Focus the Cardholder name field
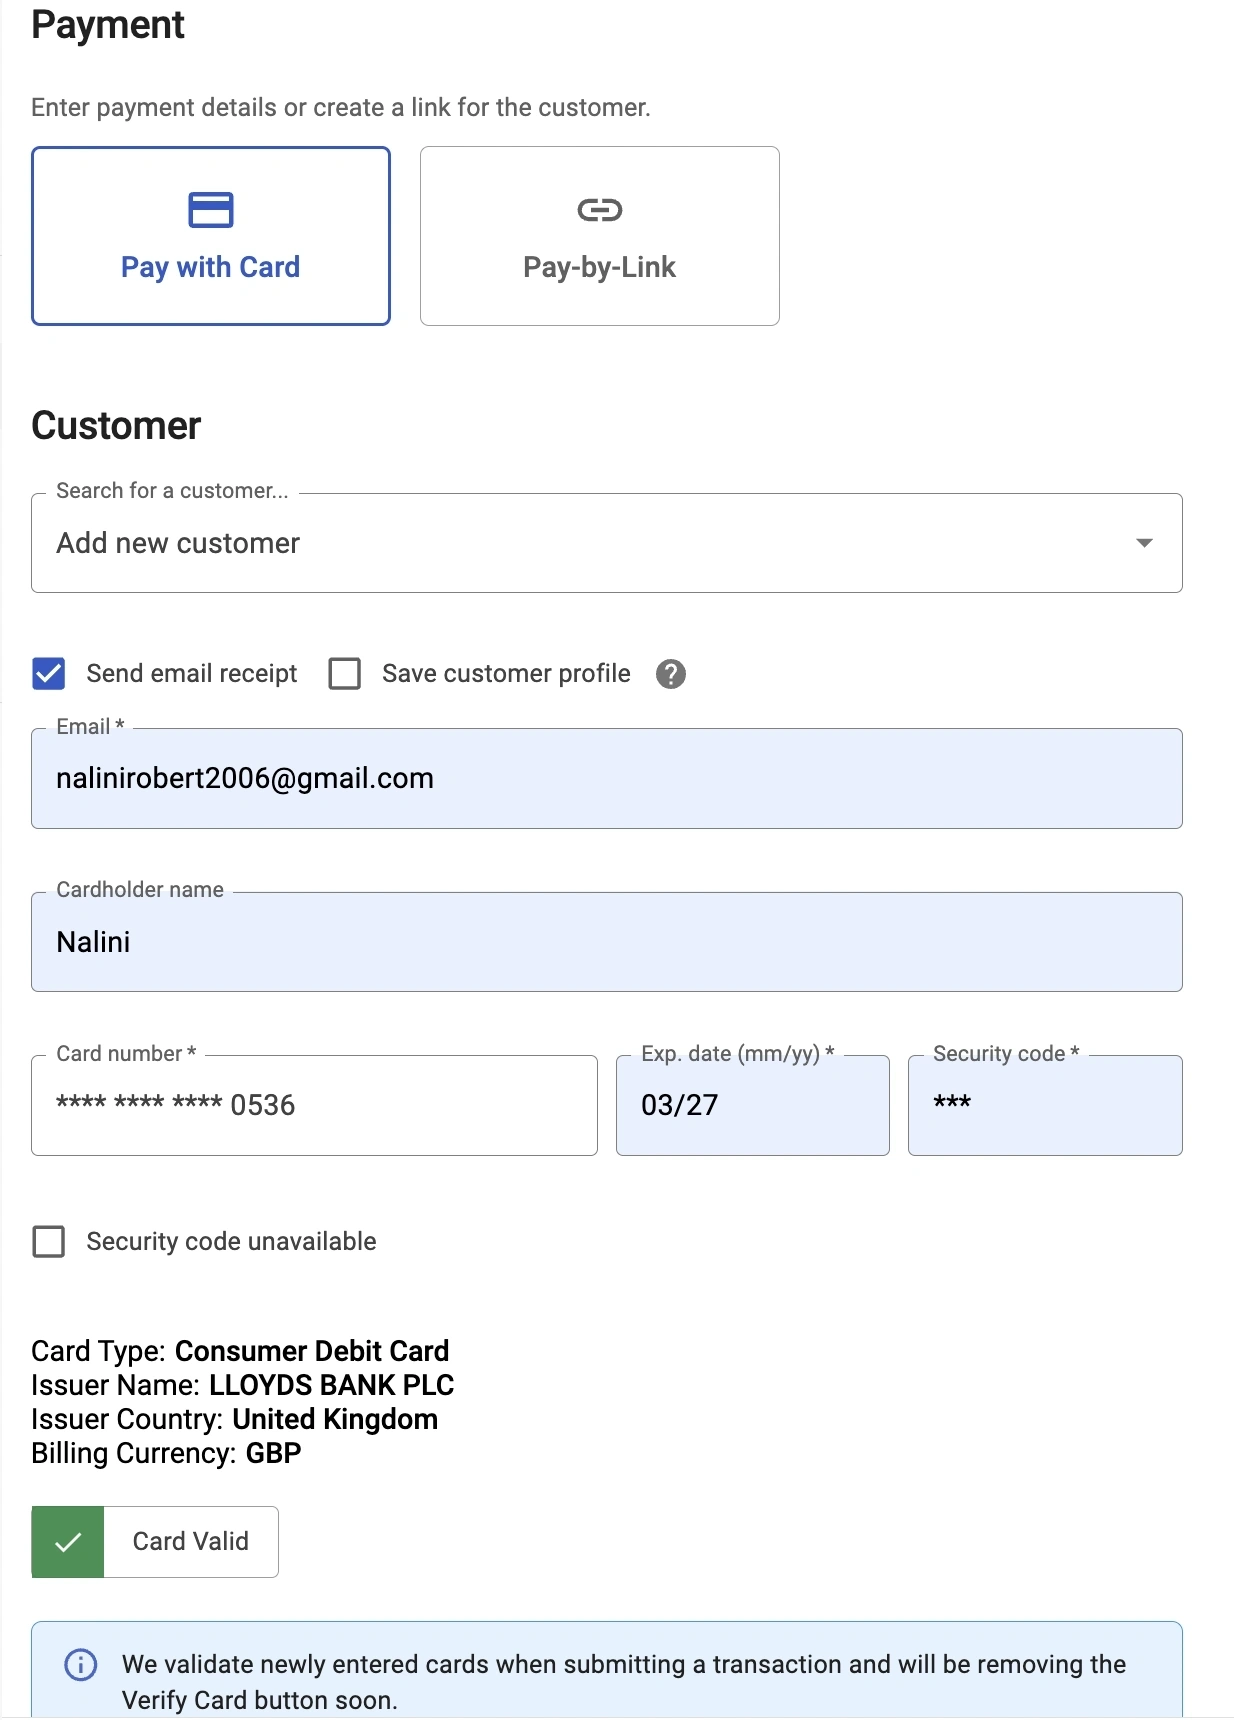The image size is (1234, 1720). coord(606,942)
